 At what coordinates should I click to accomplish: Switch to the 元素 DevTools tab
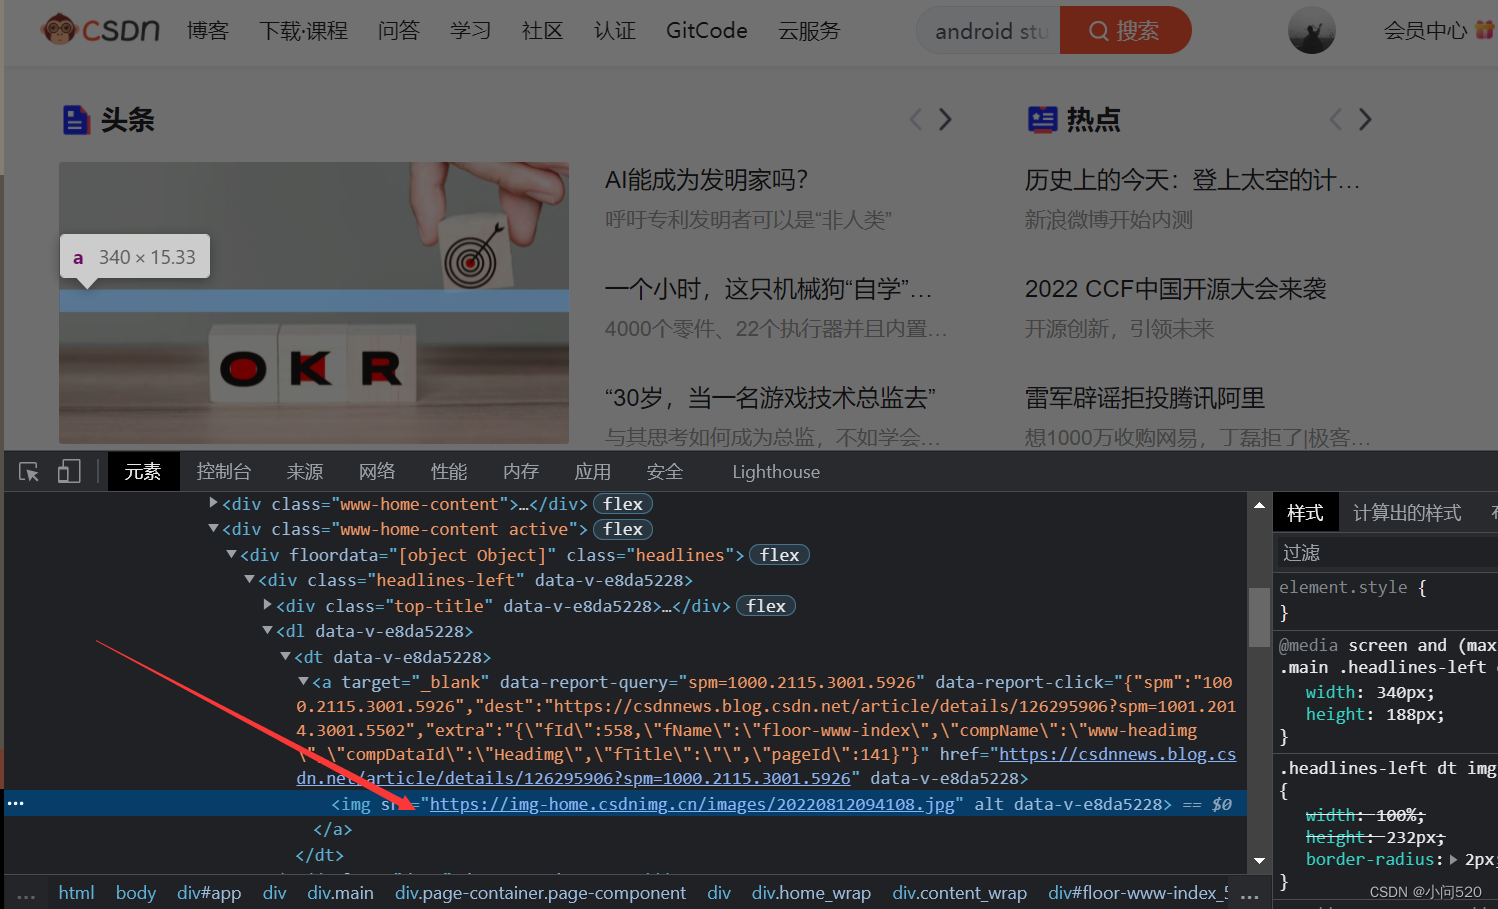(143, 472)
